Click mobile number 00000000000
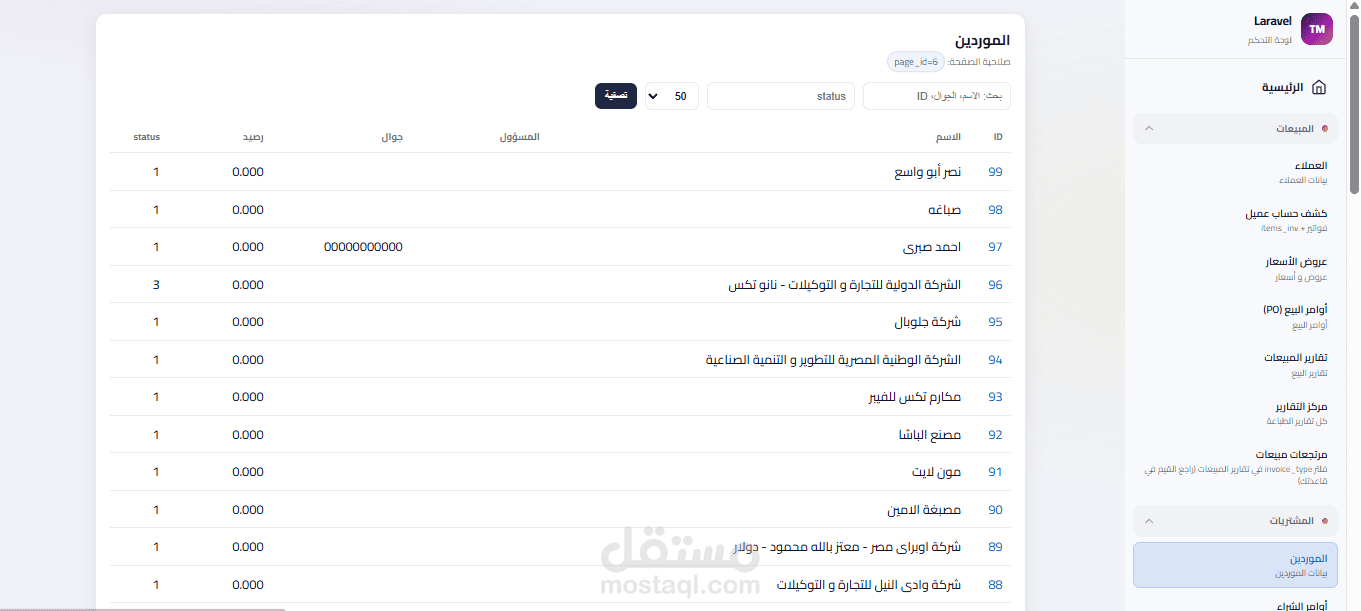 pos(363,247)
